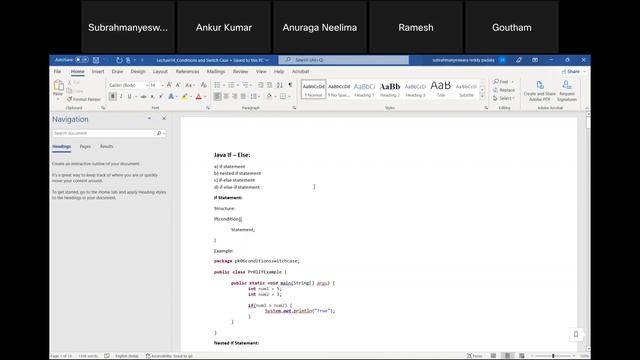Apply the red font color
The width and height of the screenshot is (640, 360).
(198, 96)
